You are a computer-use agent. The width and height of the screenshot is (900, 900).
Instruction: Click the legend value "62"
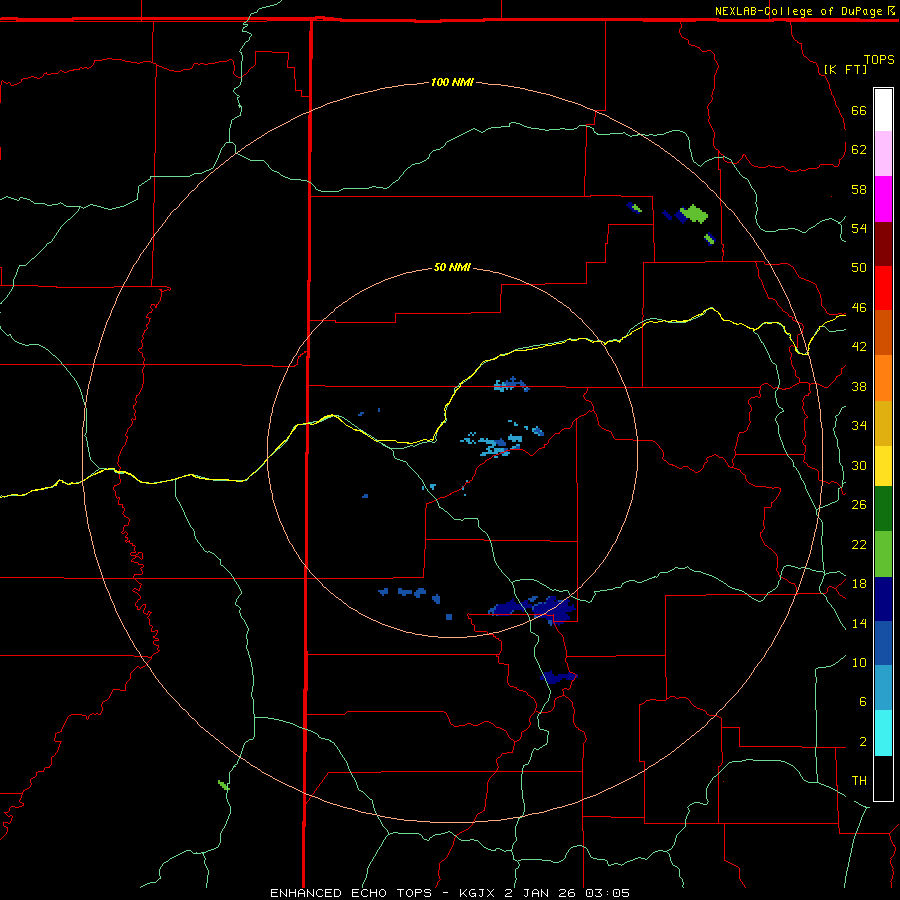[x=859, y=149]
